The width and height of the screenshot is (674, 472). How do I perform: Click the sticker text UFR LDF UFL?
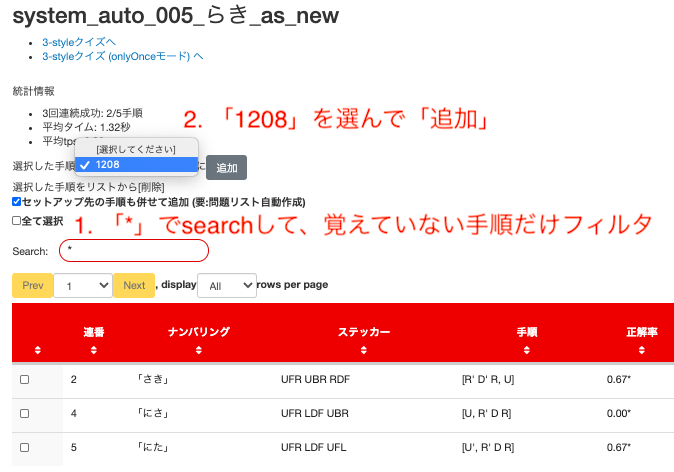point(314,447)
